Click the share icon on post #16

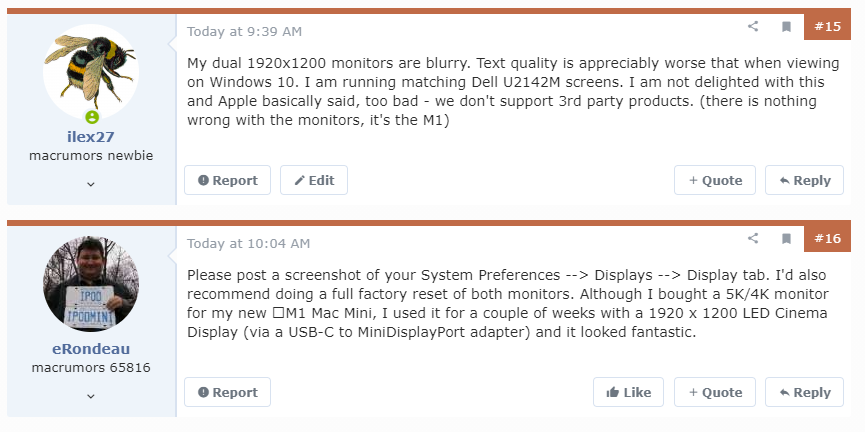click(x=753, y=239)
